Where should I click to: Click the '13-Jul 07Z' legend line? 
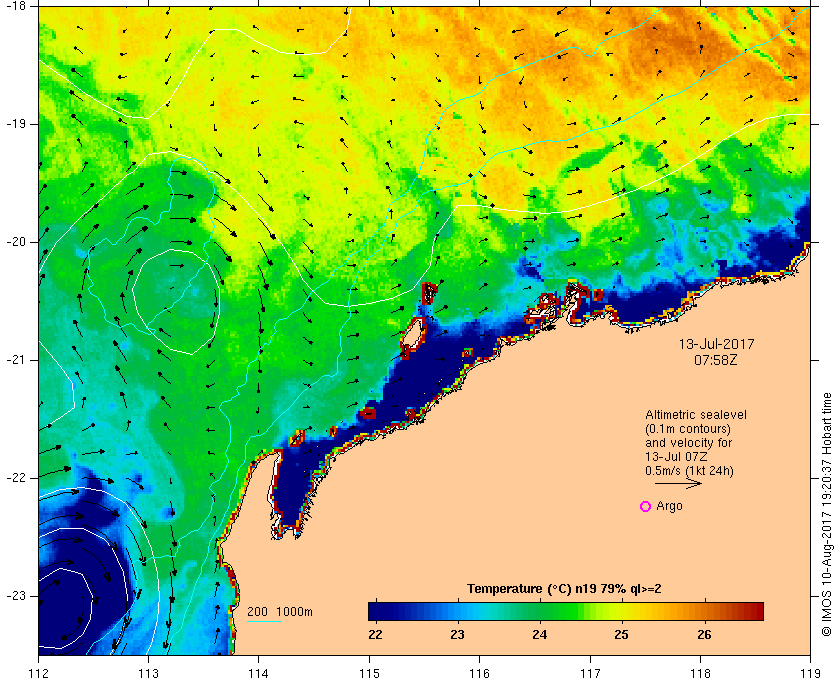(x=676, y=457)
